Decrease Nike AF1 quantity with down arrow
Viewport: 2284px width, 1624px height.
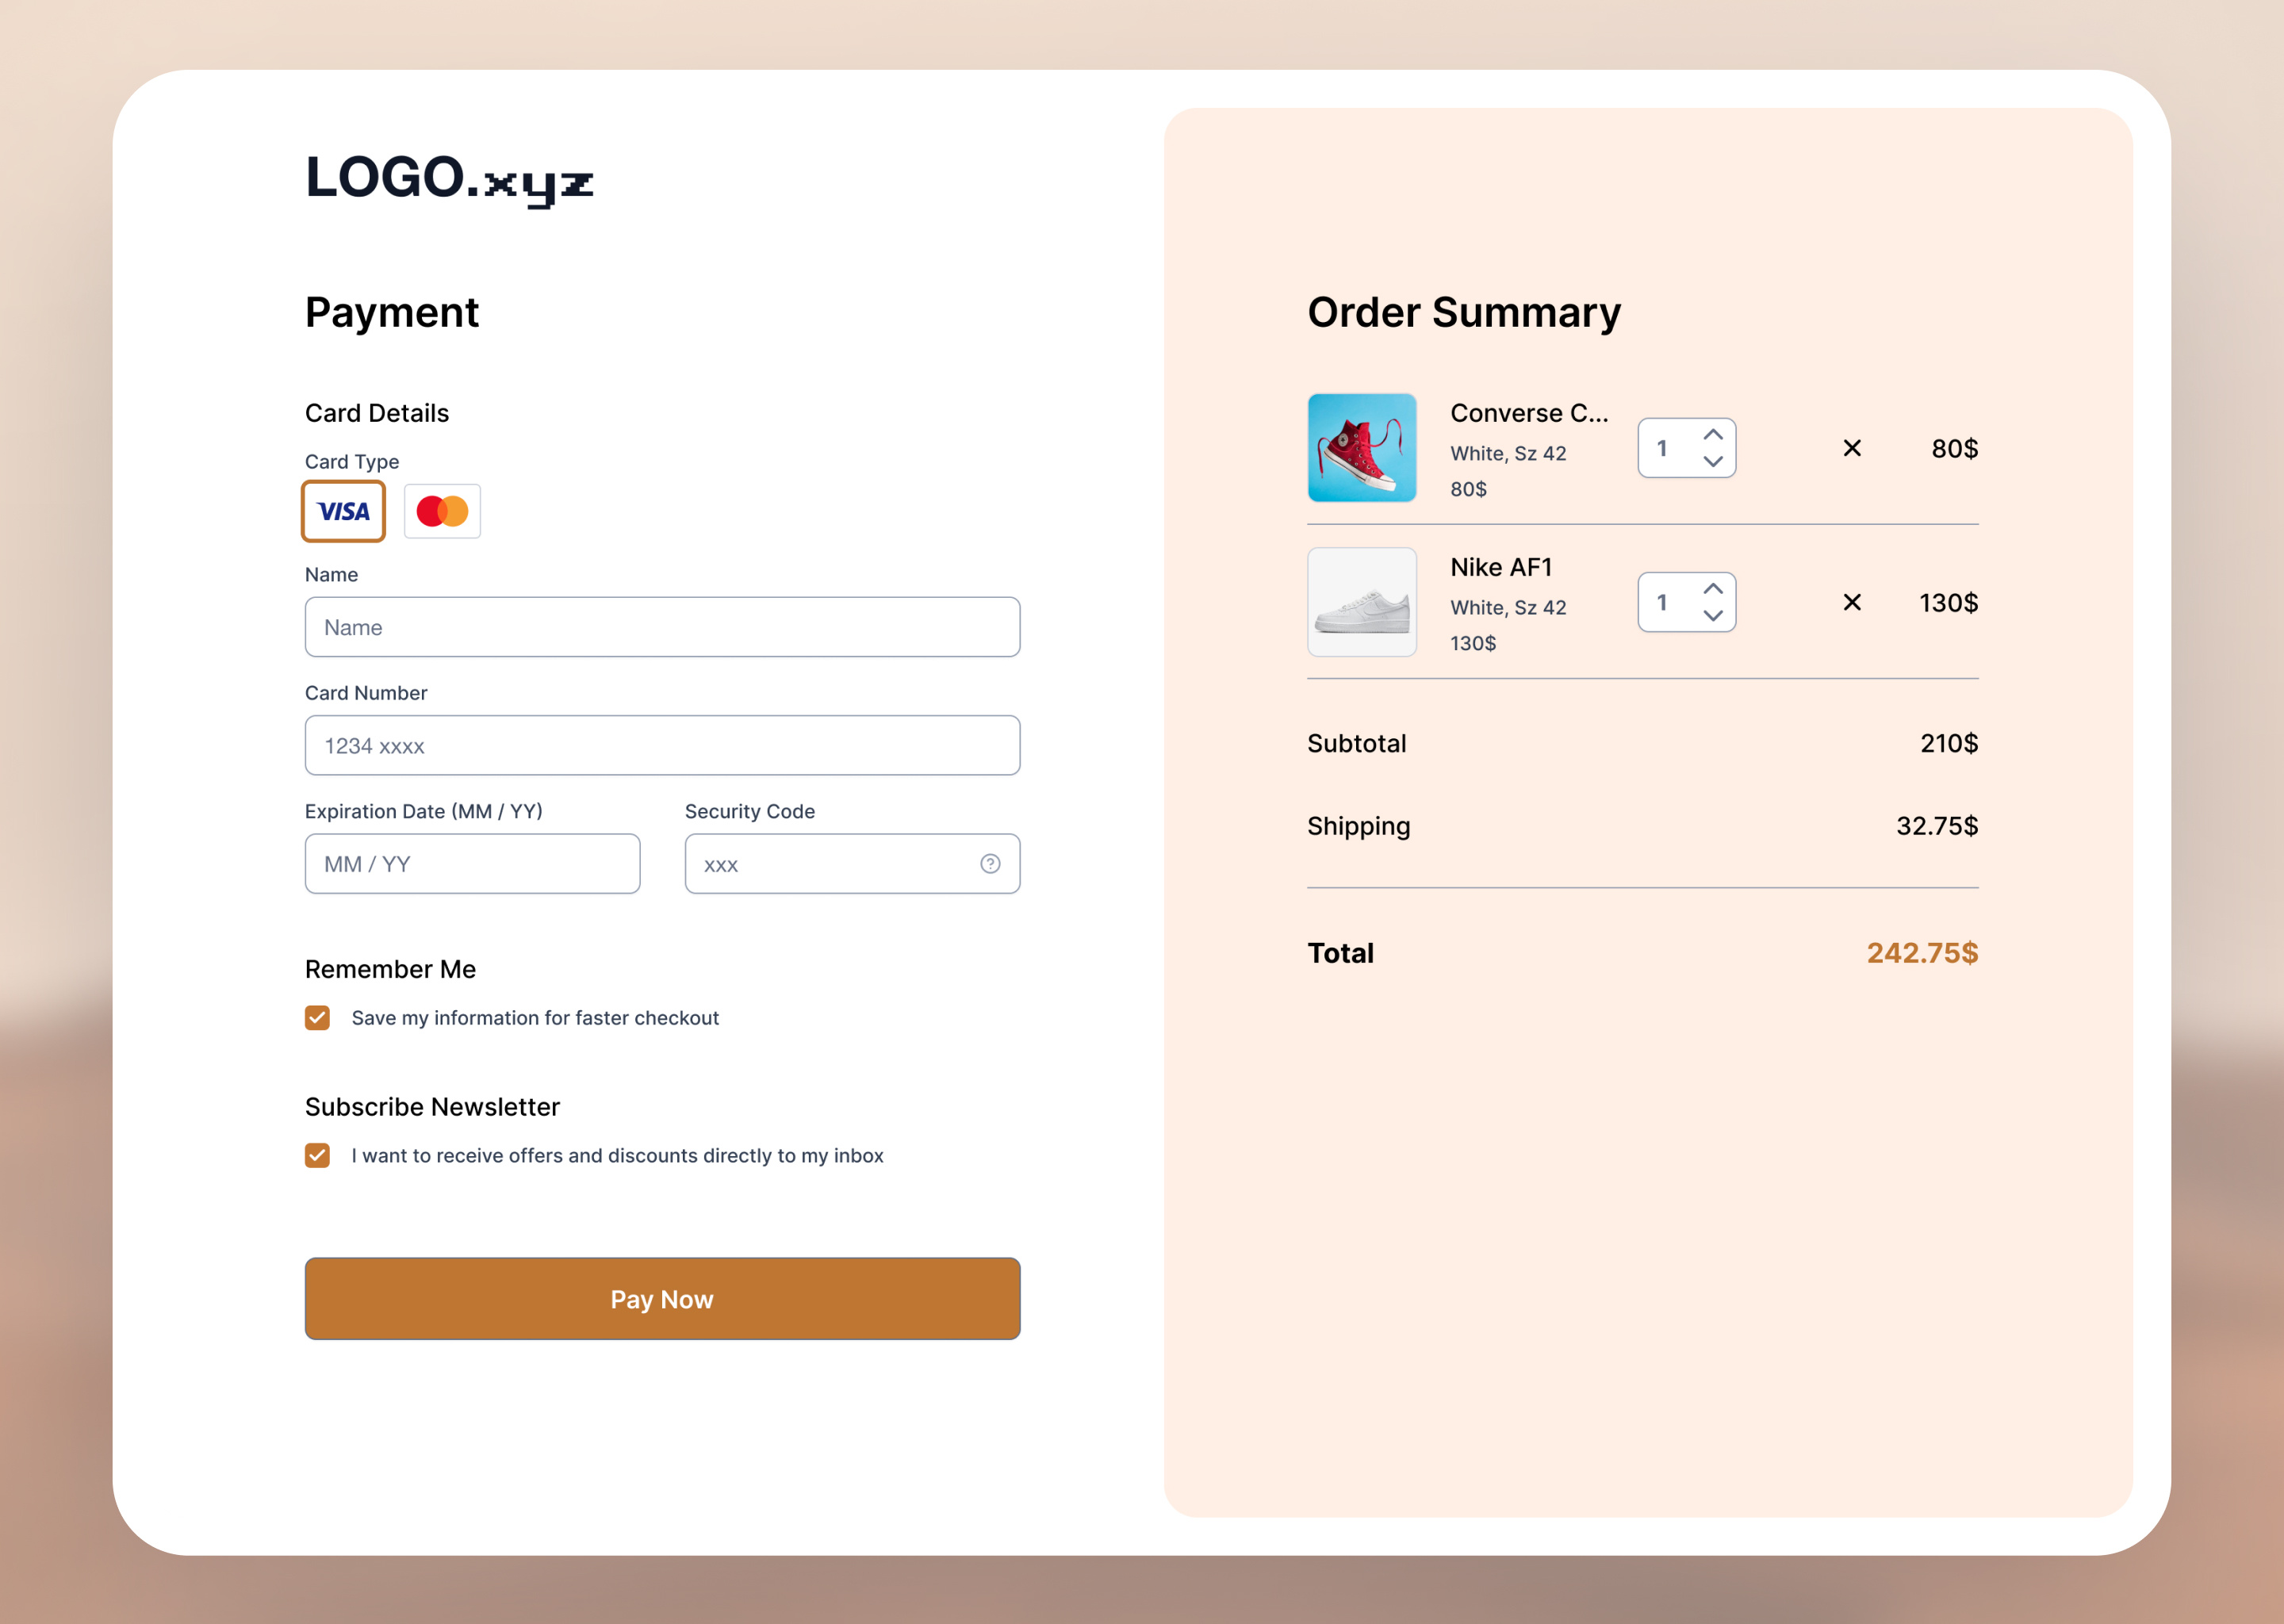coord(1712,617)
